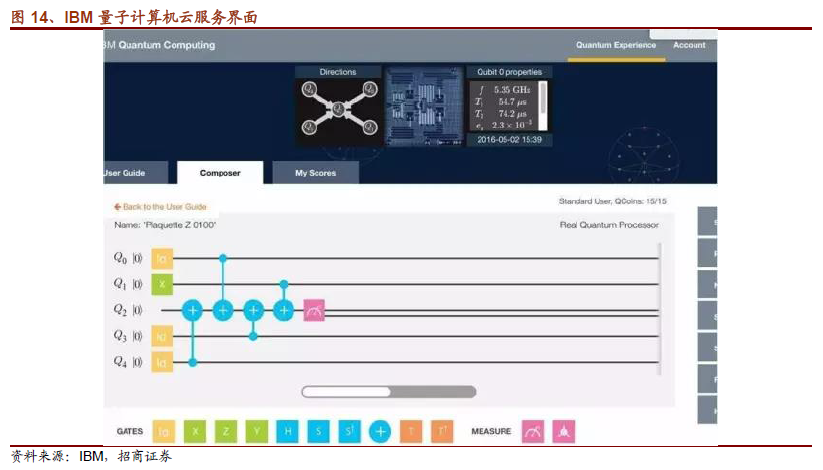This screenshot has width=823, height=470.
Task: Click the Q2 qubit label
Action: 120,310
